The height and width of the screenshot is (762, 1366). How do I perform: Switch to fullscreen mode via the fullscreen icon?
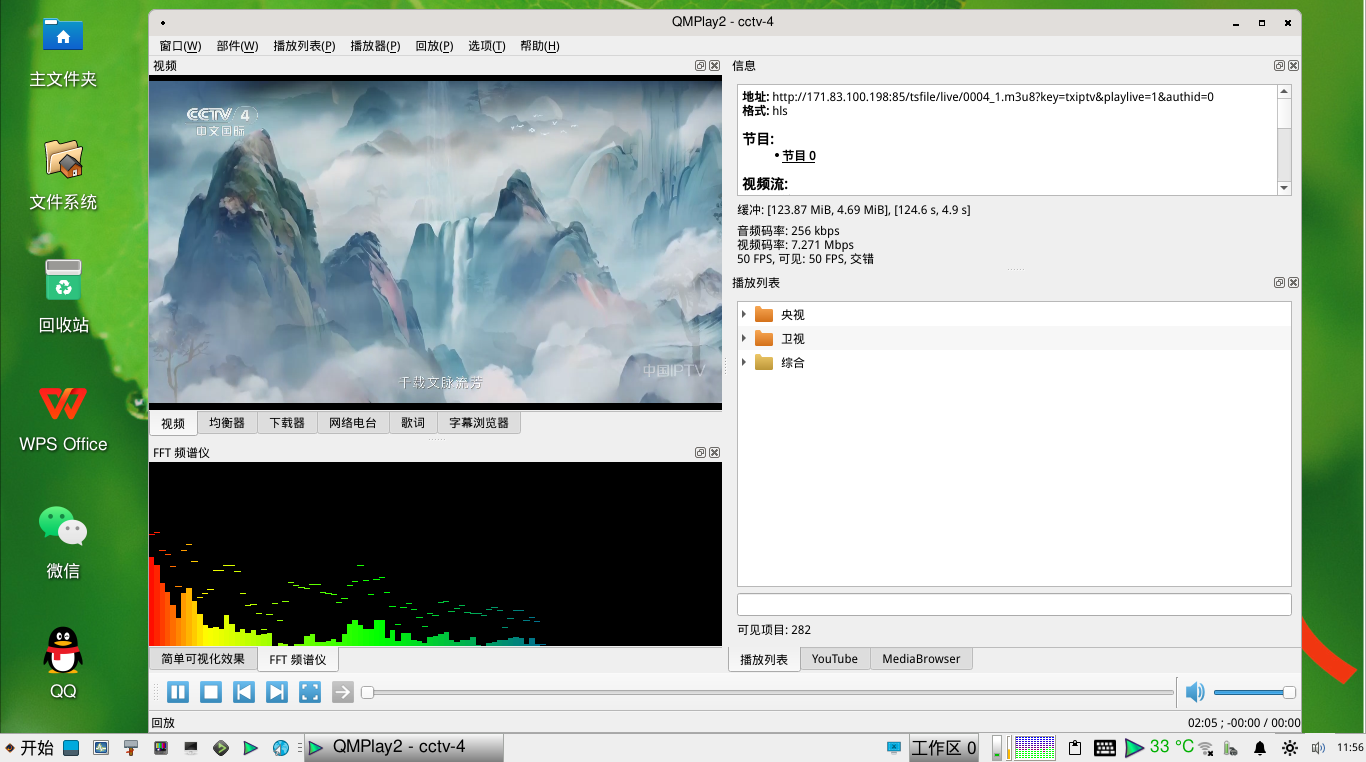tap(309, 691)
